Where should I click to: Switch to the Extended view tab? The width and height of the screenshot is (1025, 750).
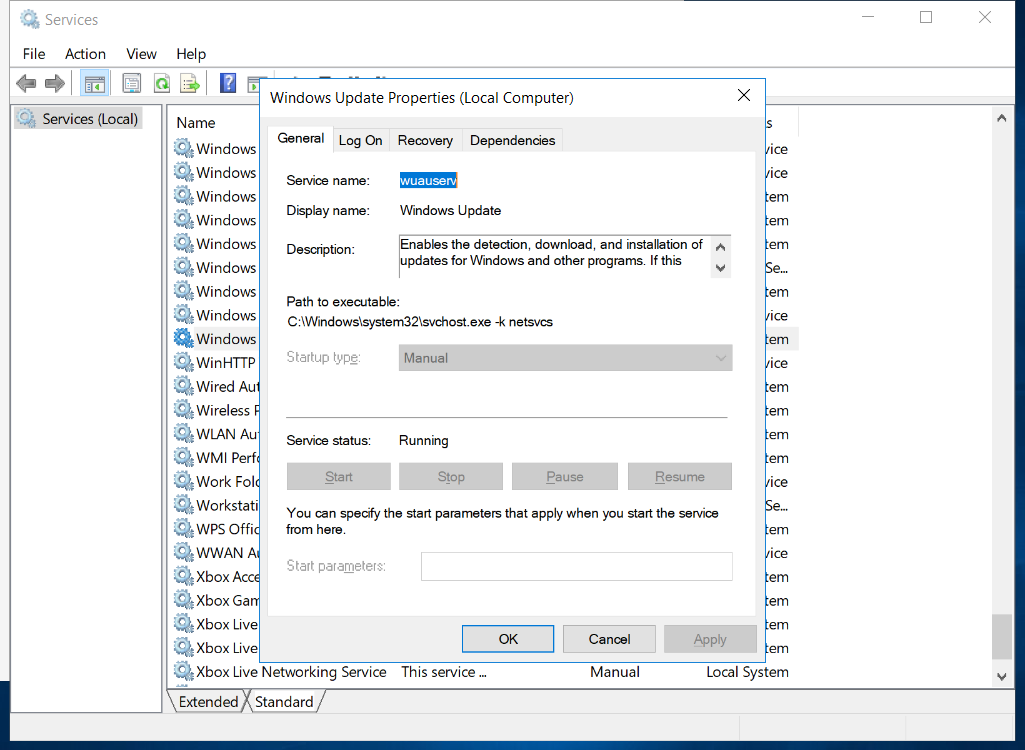click(209, 702)
